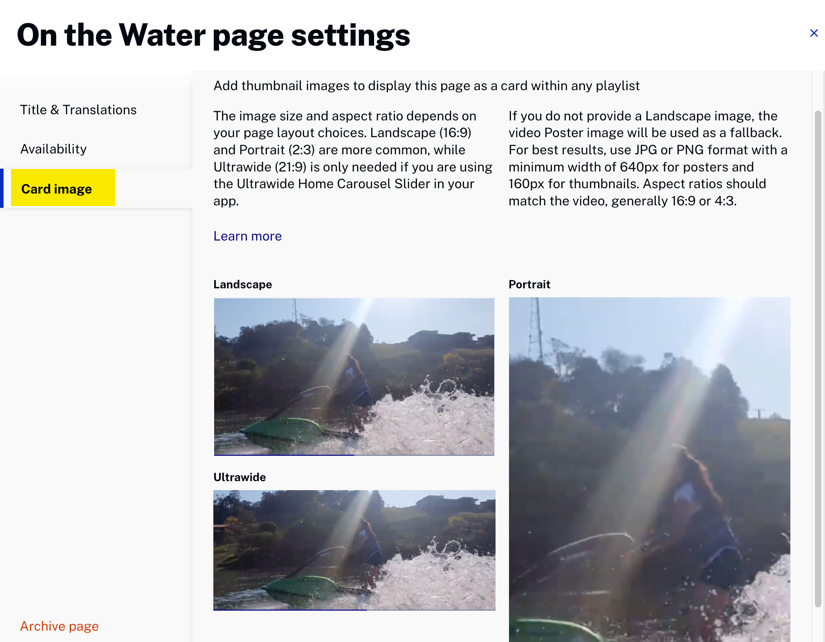Click the Ultrawide heading label

(x=239, y=477)
